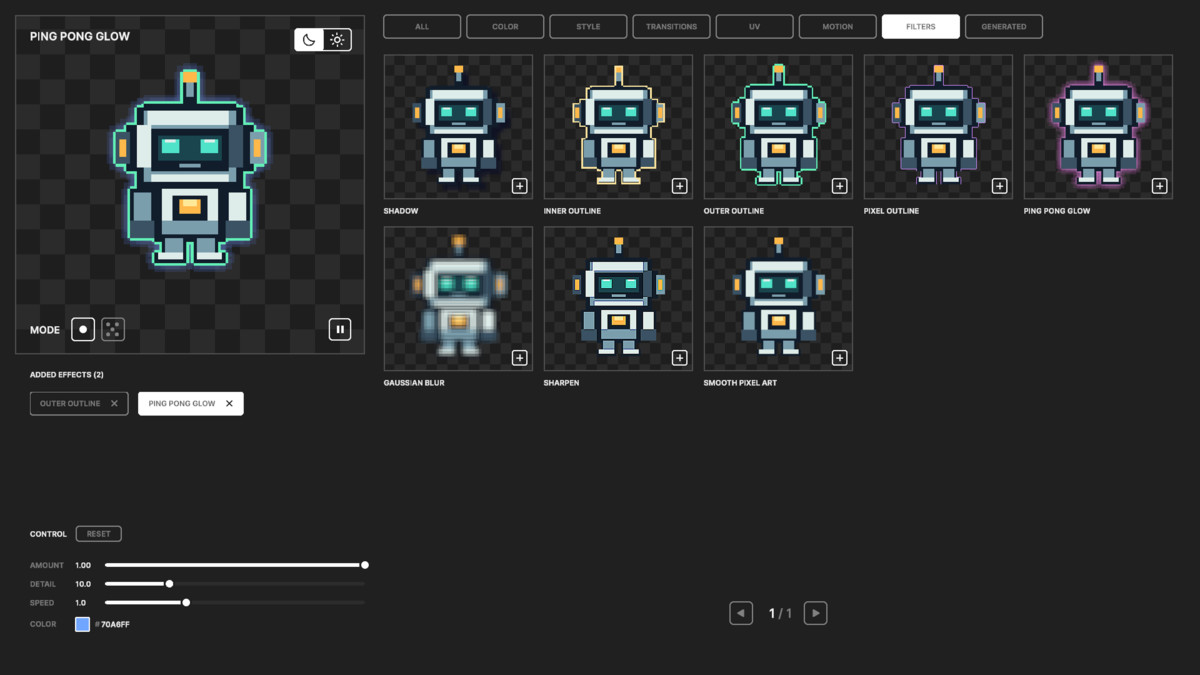
Task: Add the Inner Outline effect via plus icon
Action: pos(679,186)
